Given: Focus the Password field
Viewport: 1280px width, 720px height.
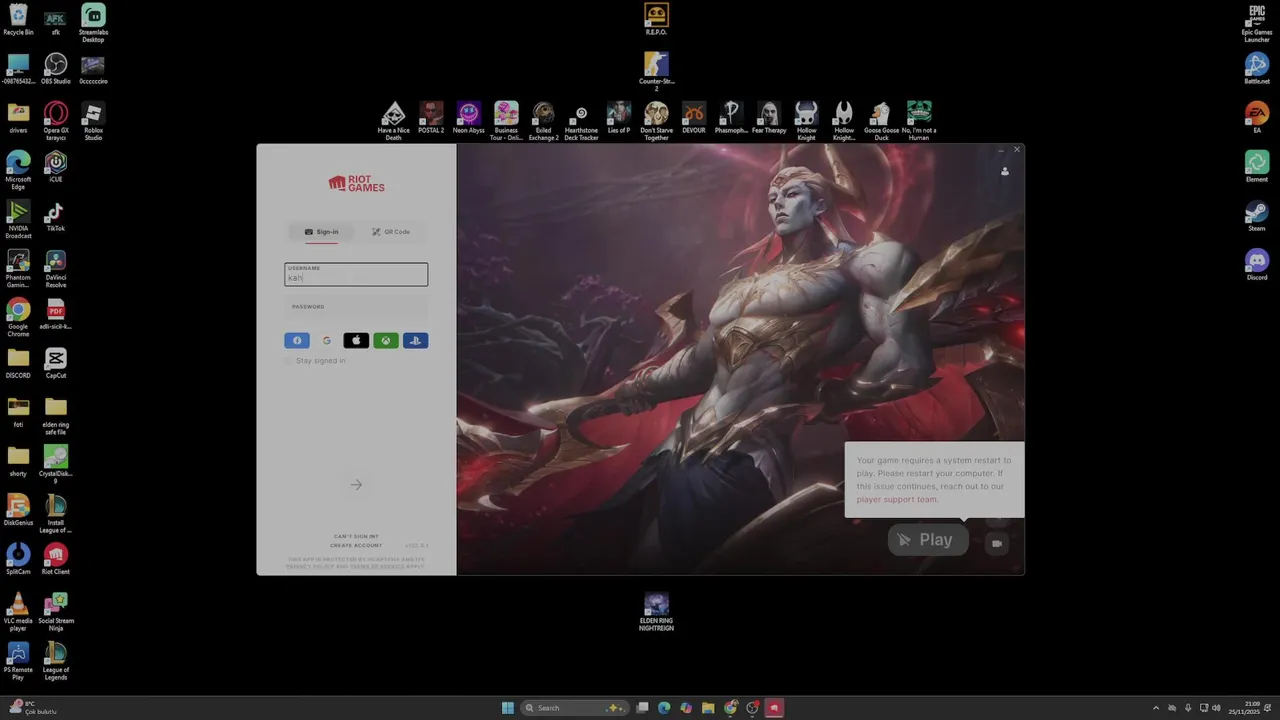Looking at the screenshot, I should (x=356, y=307).
